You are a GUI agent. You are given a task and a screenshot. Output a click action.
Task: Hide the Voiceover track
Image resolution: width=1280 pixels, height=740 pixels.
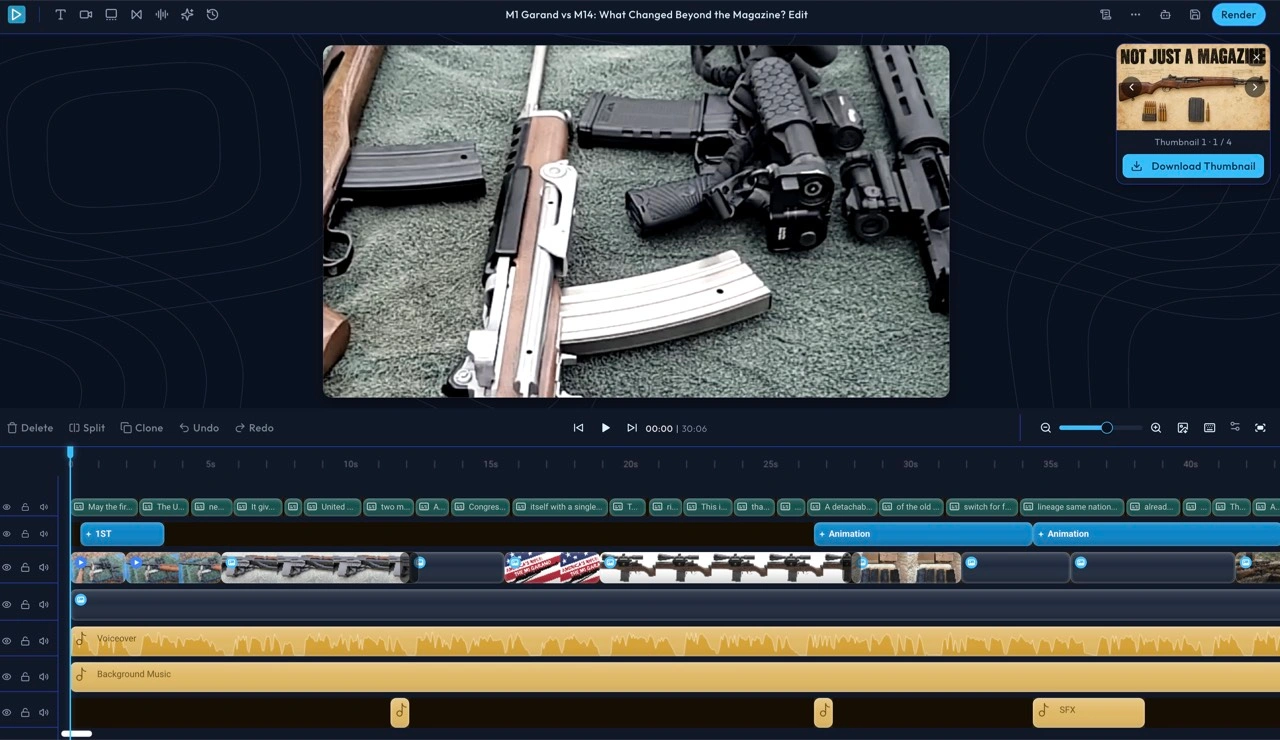(7, 641)
